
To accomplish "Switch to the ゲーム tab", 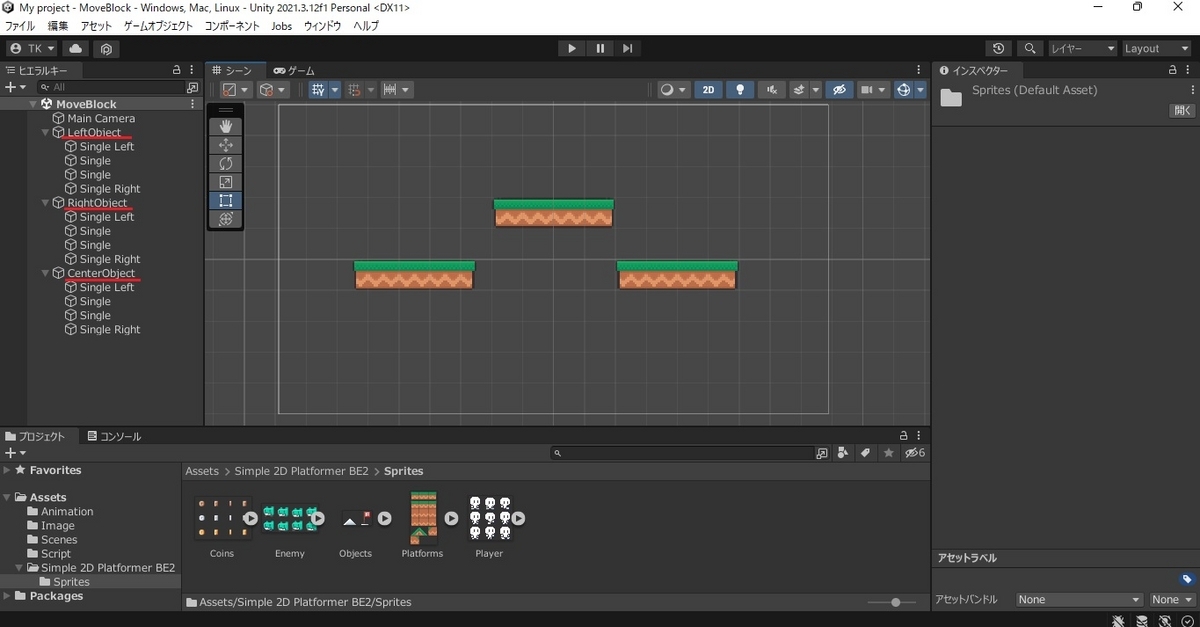I will click(294, 70).
